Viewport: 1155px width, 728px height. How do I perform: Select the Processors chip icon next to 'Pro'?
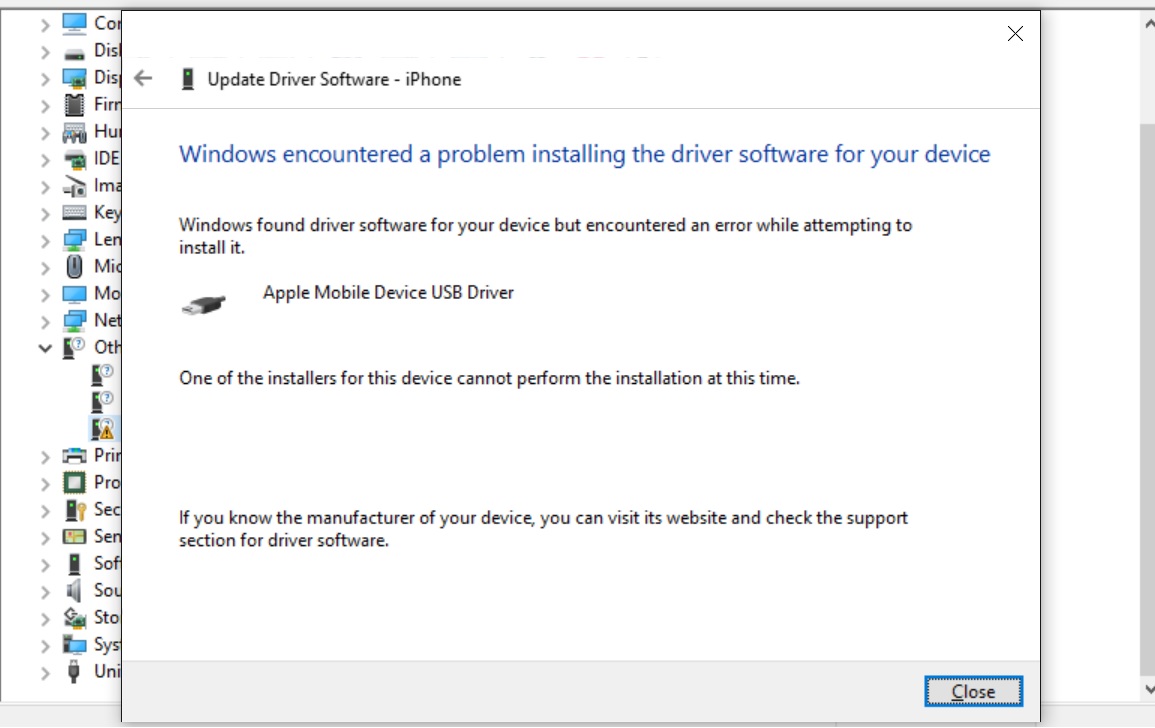[74, 483]
